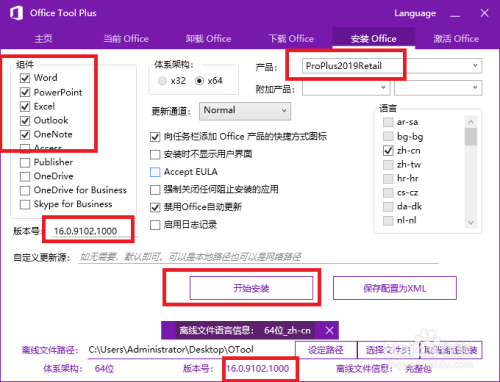Click the 自定义更新源 input field
500x382 pixels.
coord(258,257)
